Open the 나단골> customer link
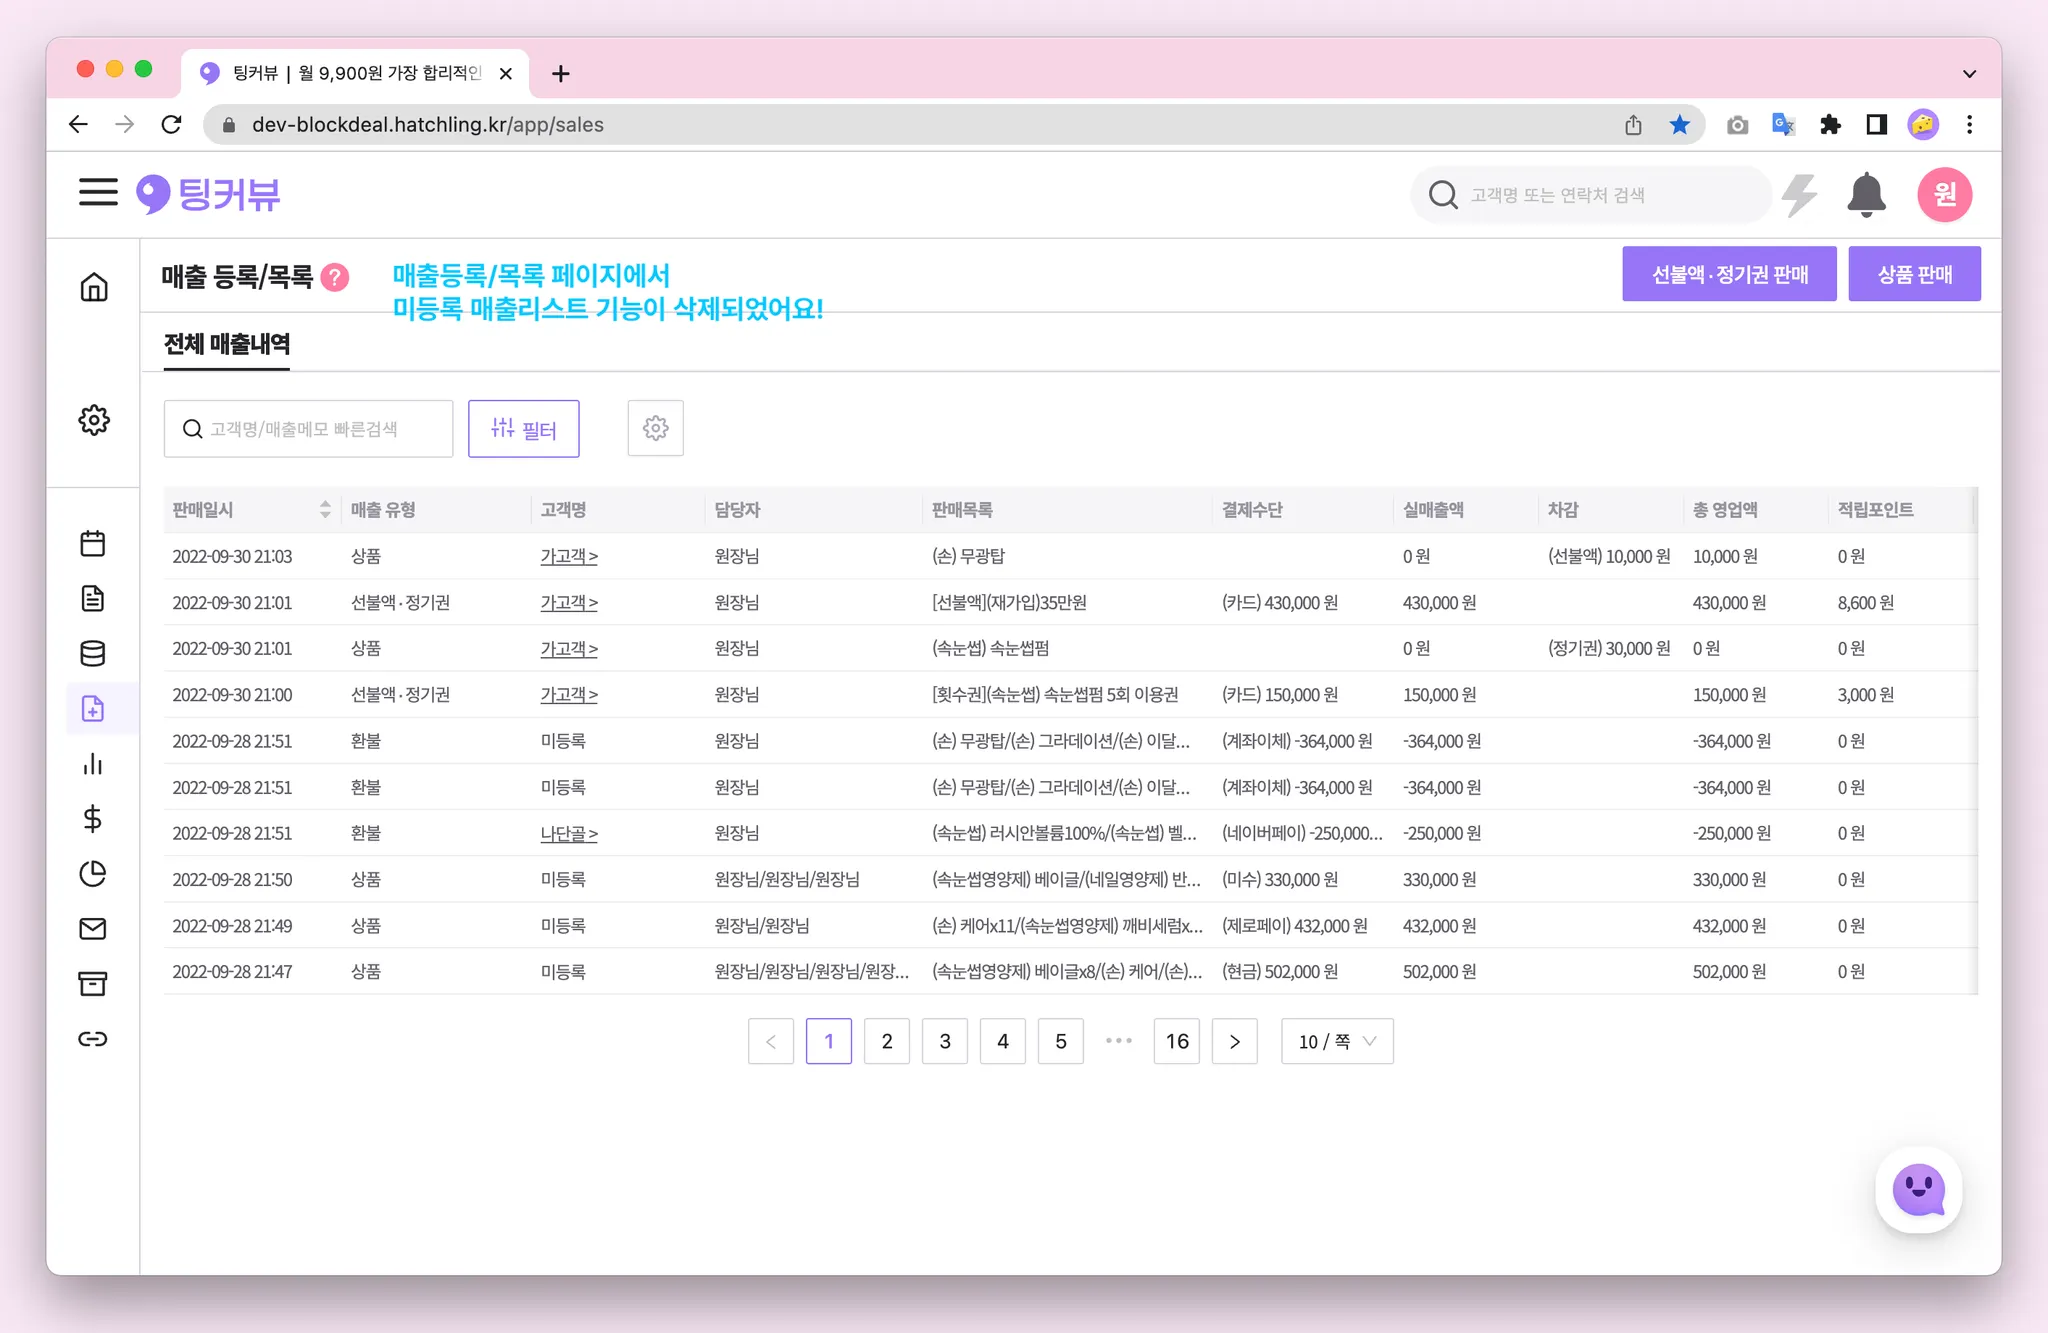2048x1333 pixels. [568, 833]
